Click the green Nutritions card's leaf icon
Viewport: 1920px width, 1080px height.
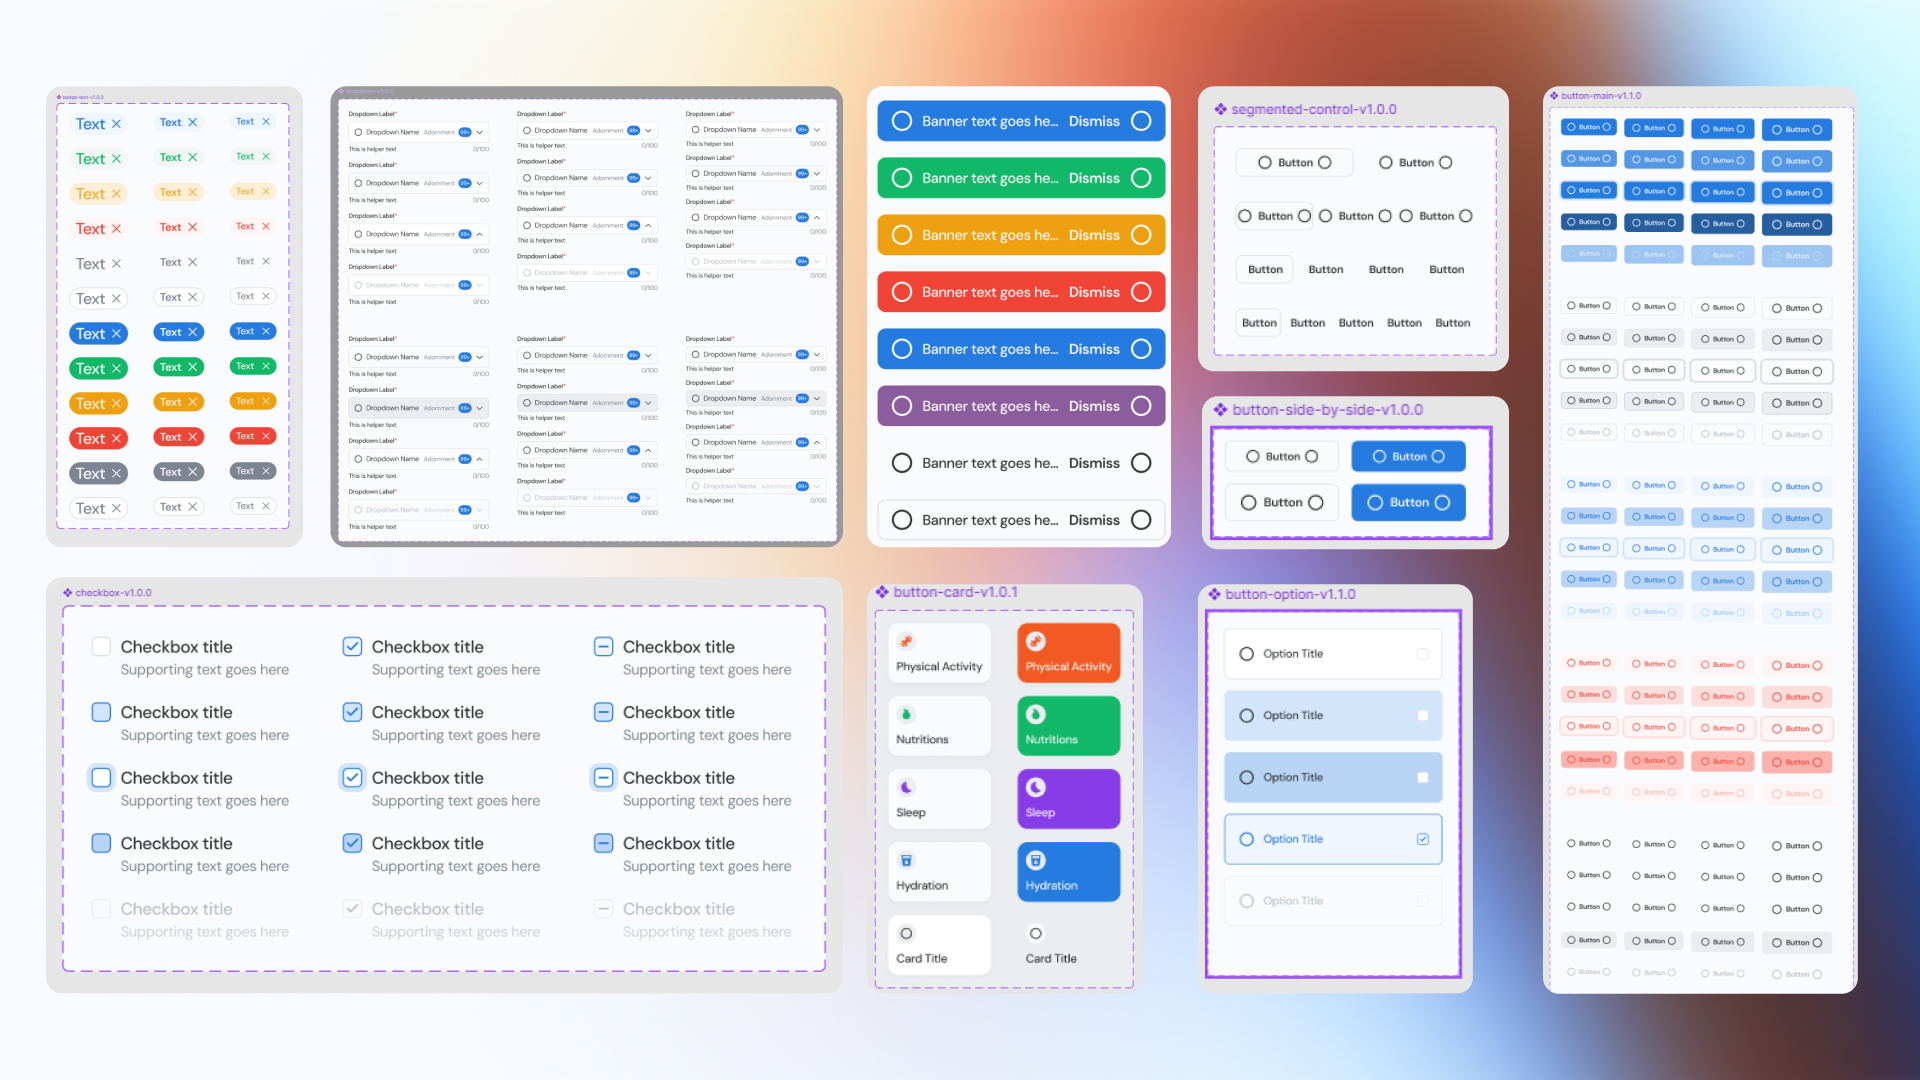coord(1036,714)
